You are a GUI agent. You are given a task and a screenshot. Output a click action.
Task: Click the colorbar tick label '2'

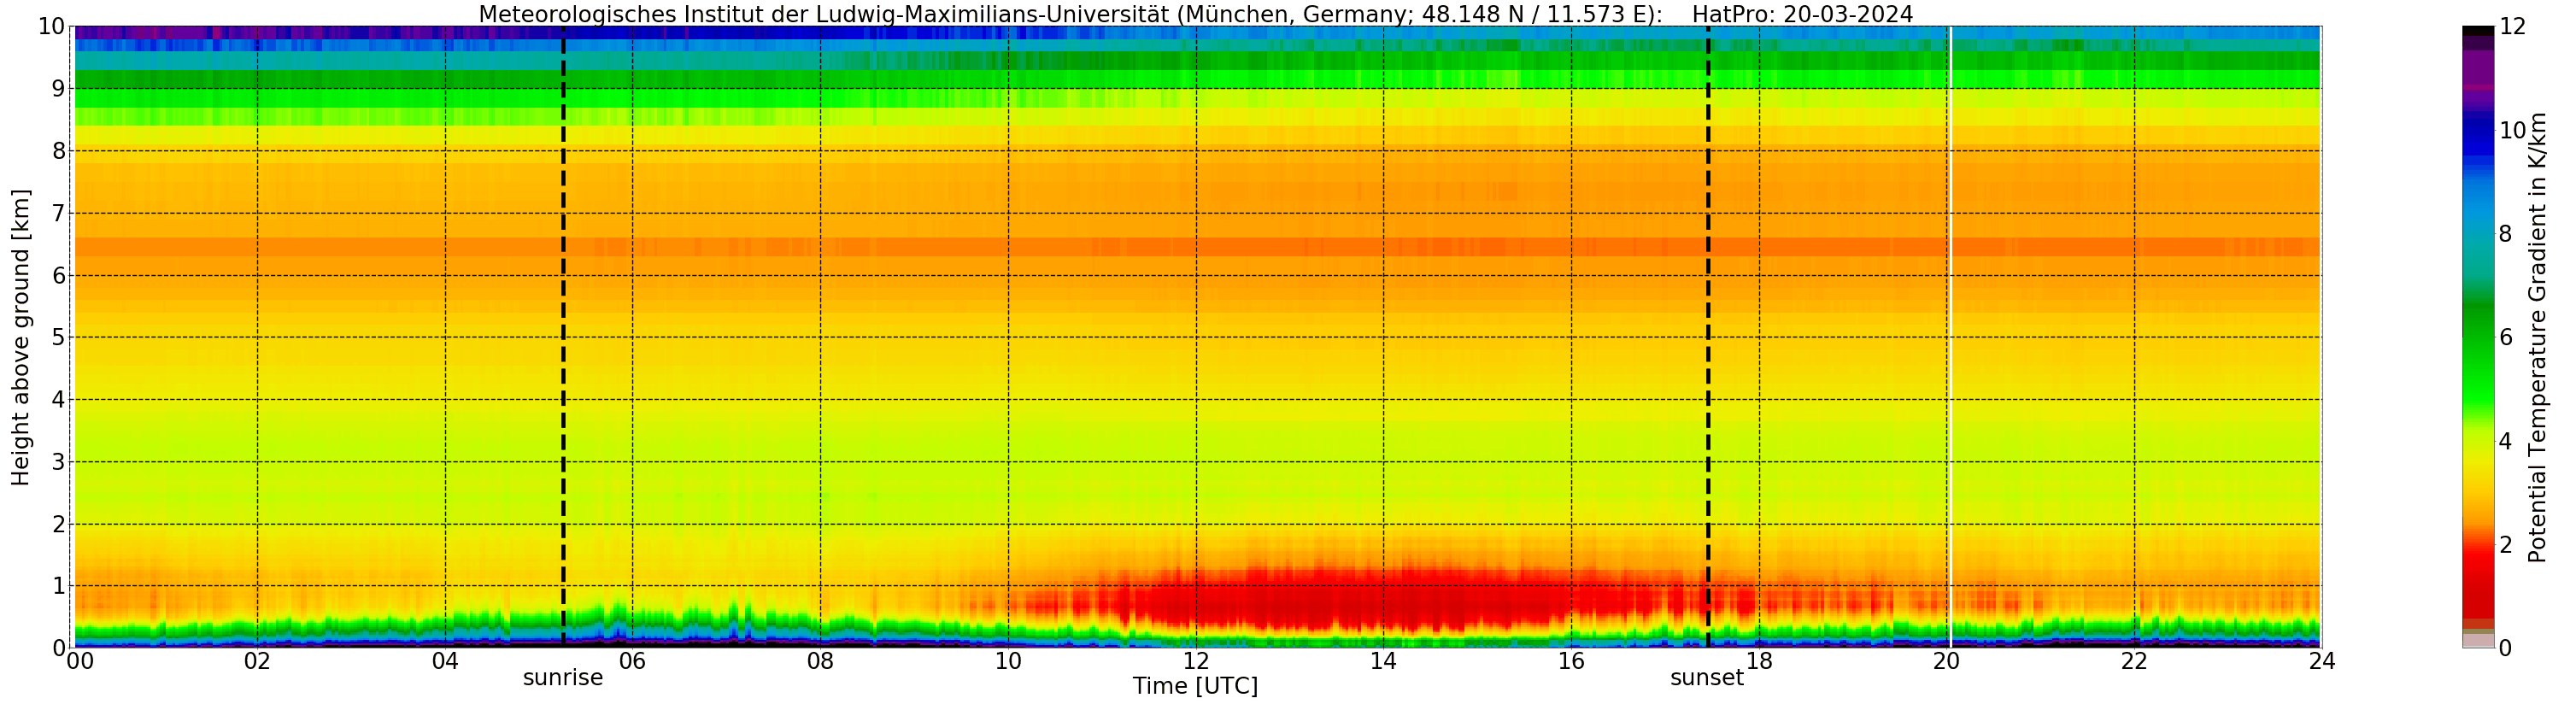click(x=2505, y=544)
